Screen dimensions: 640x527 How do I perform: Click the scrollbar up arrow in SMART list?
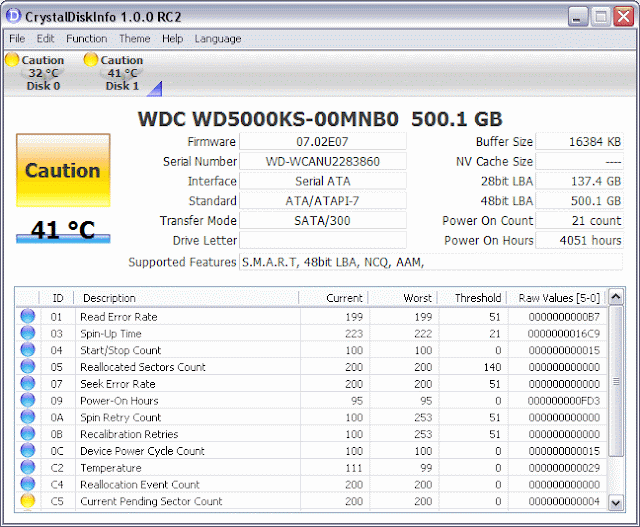(616, 297)
